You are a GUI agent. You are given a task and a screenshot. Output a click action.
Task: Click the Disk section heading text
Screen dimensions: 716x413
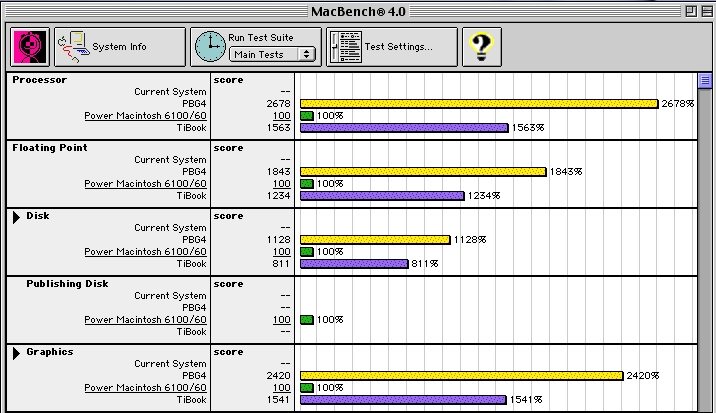(38, 216)
